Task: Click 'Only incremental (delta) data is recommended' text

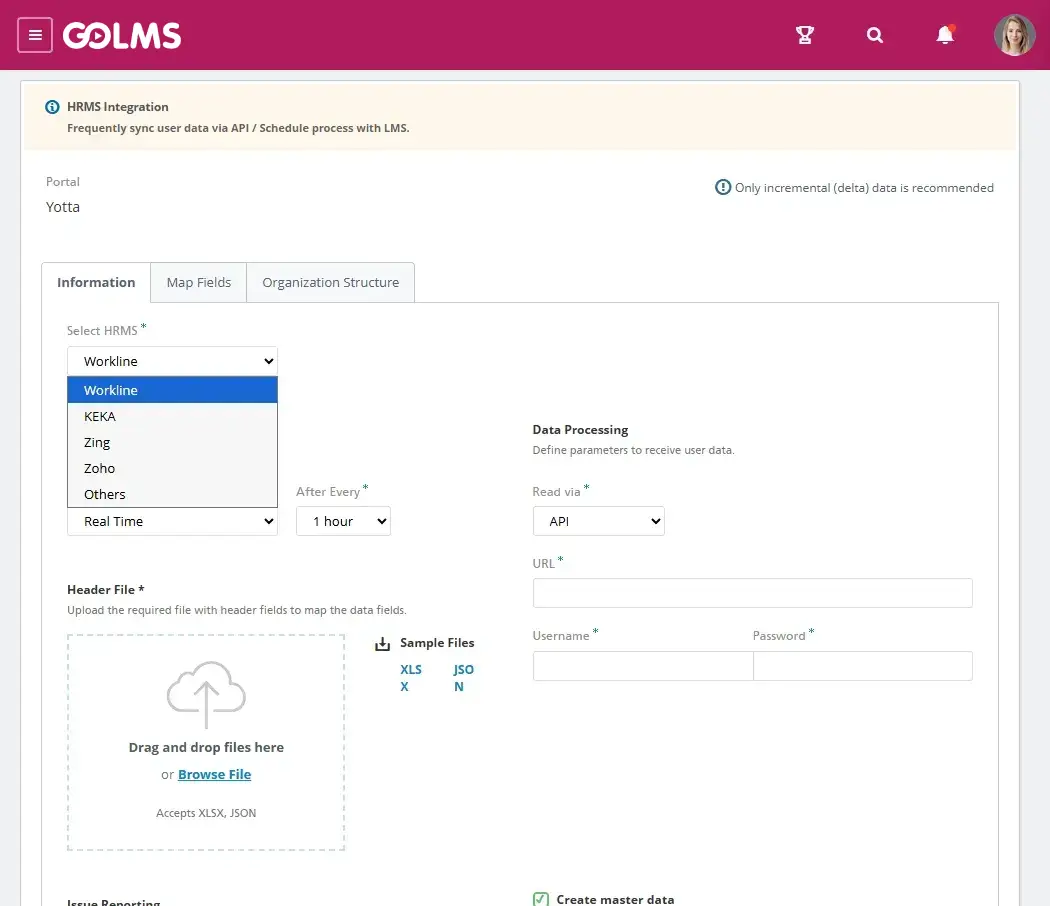Action: click(x=864, y=188)
